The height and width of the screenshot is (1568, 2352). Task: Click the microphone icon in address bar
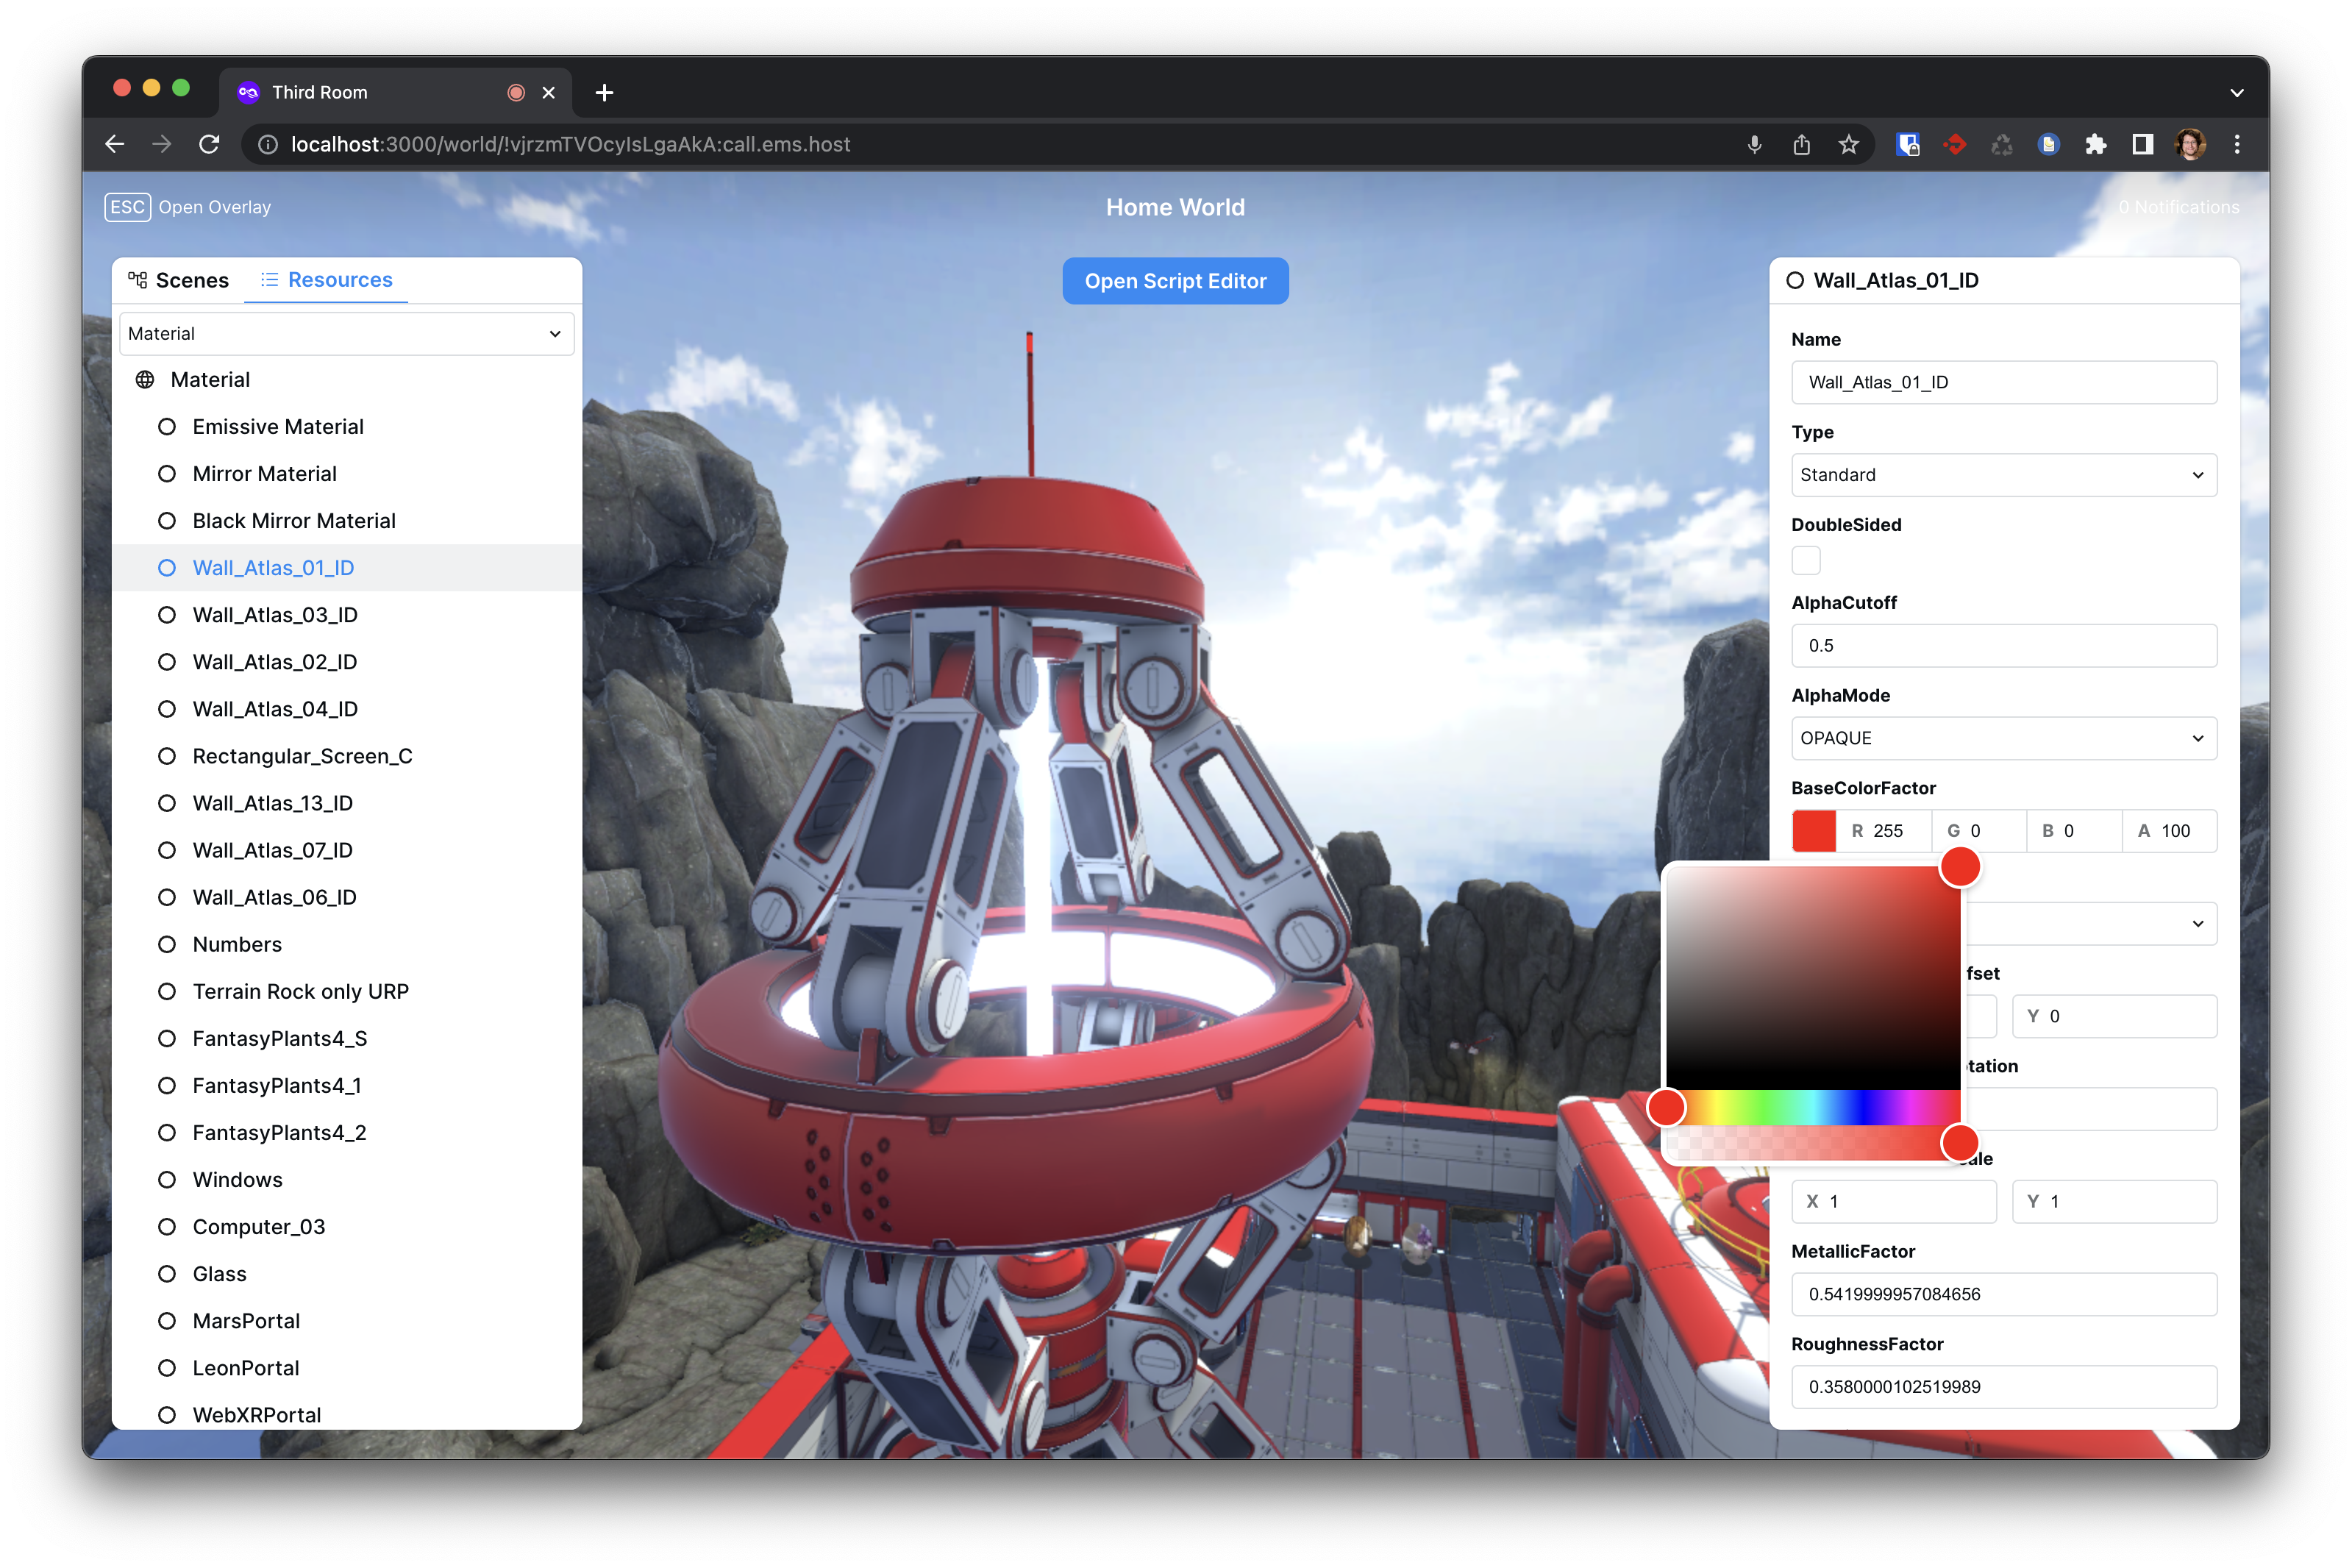1754,144
